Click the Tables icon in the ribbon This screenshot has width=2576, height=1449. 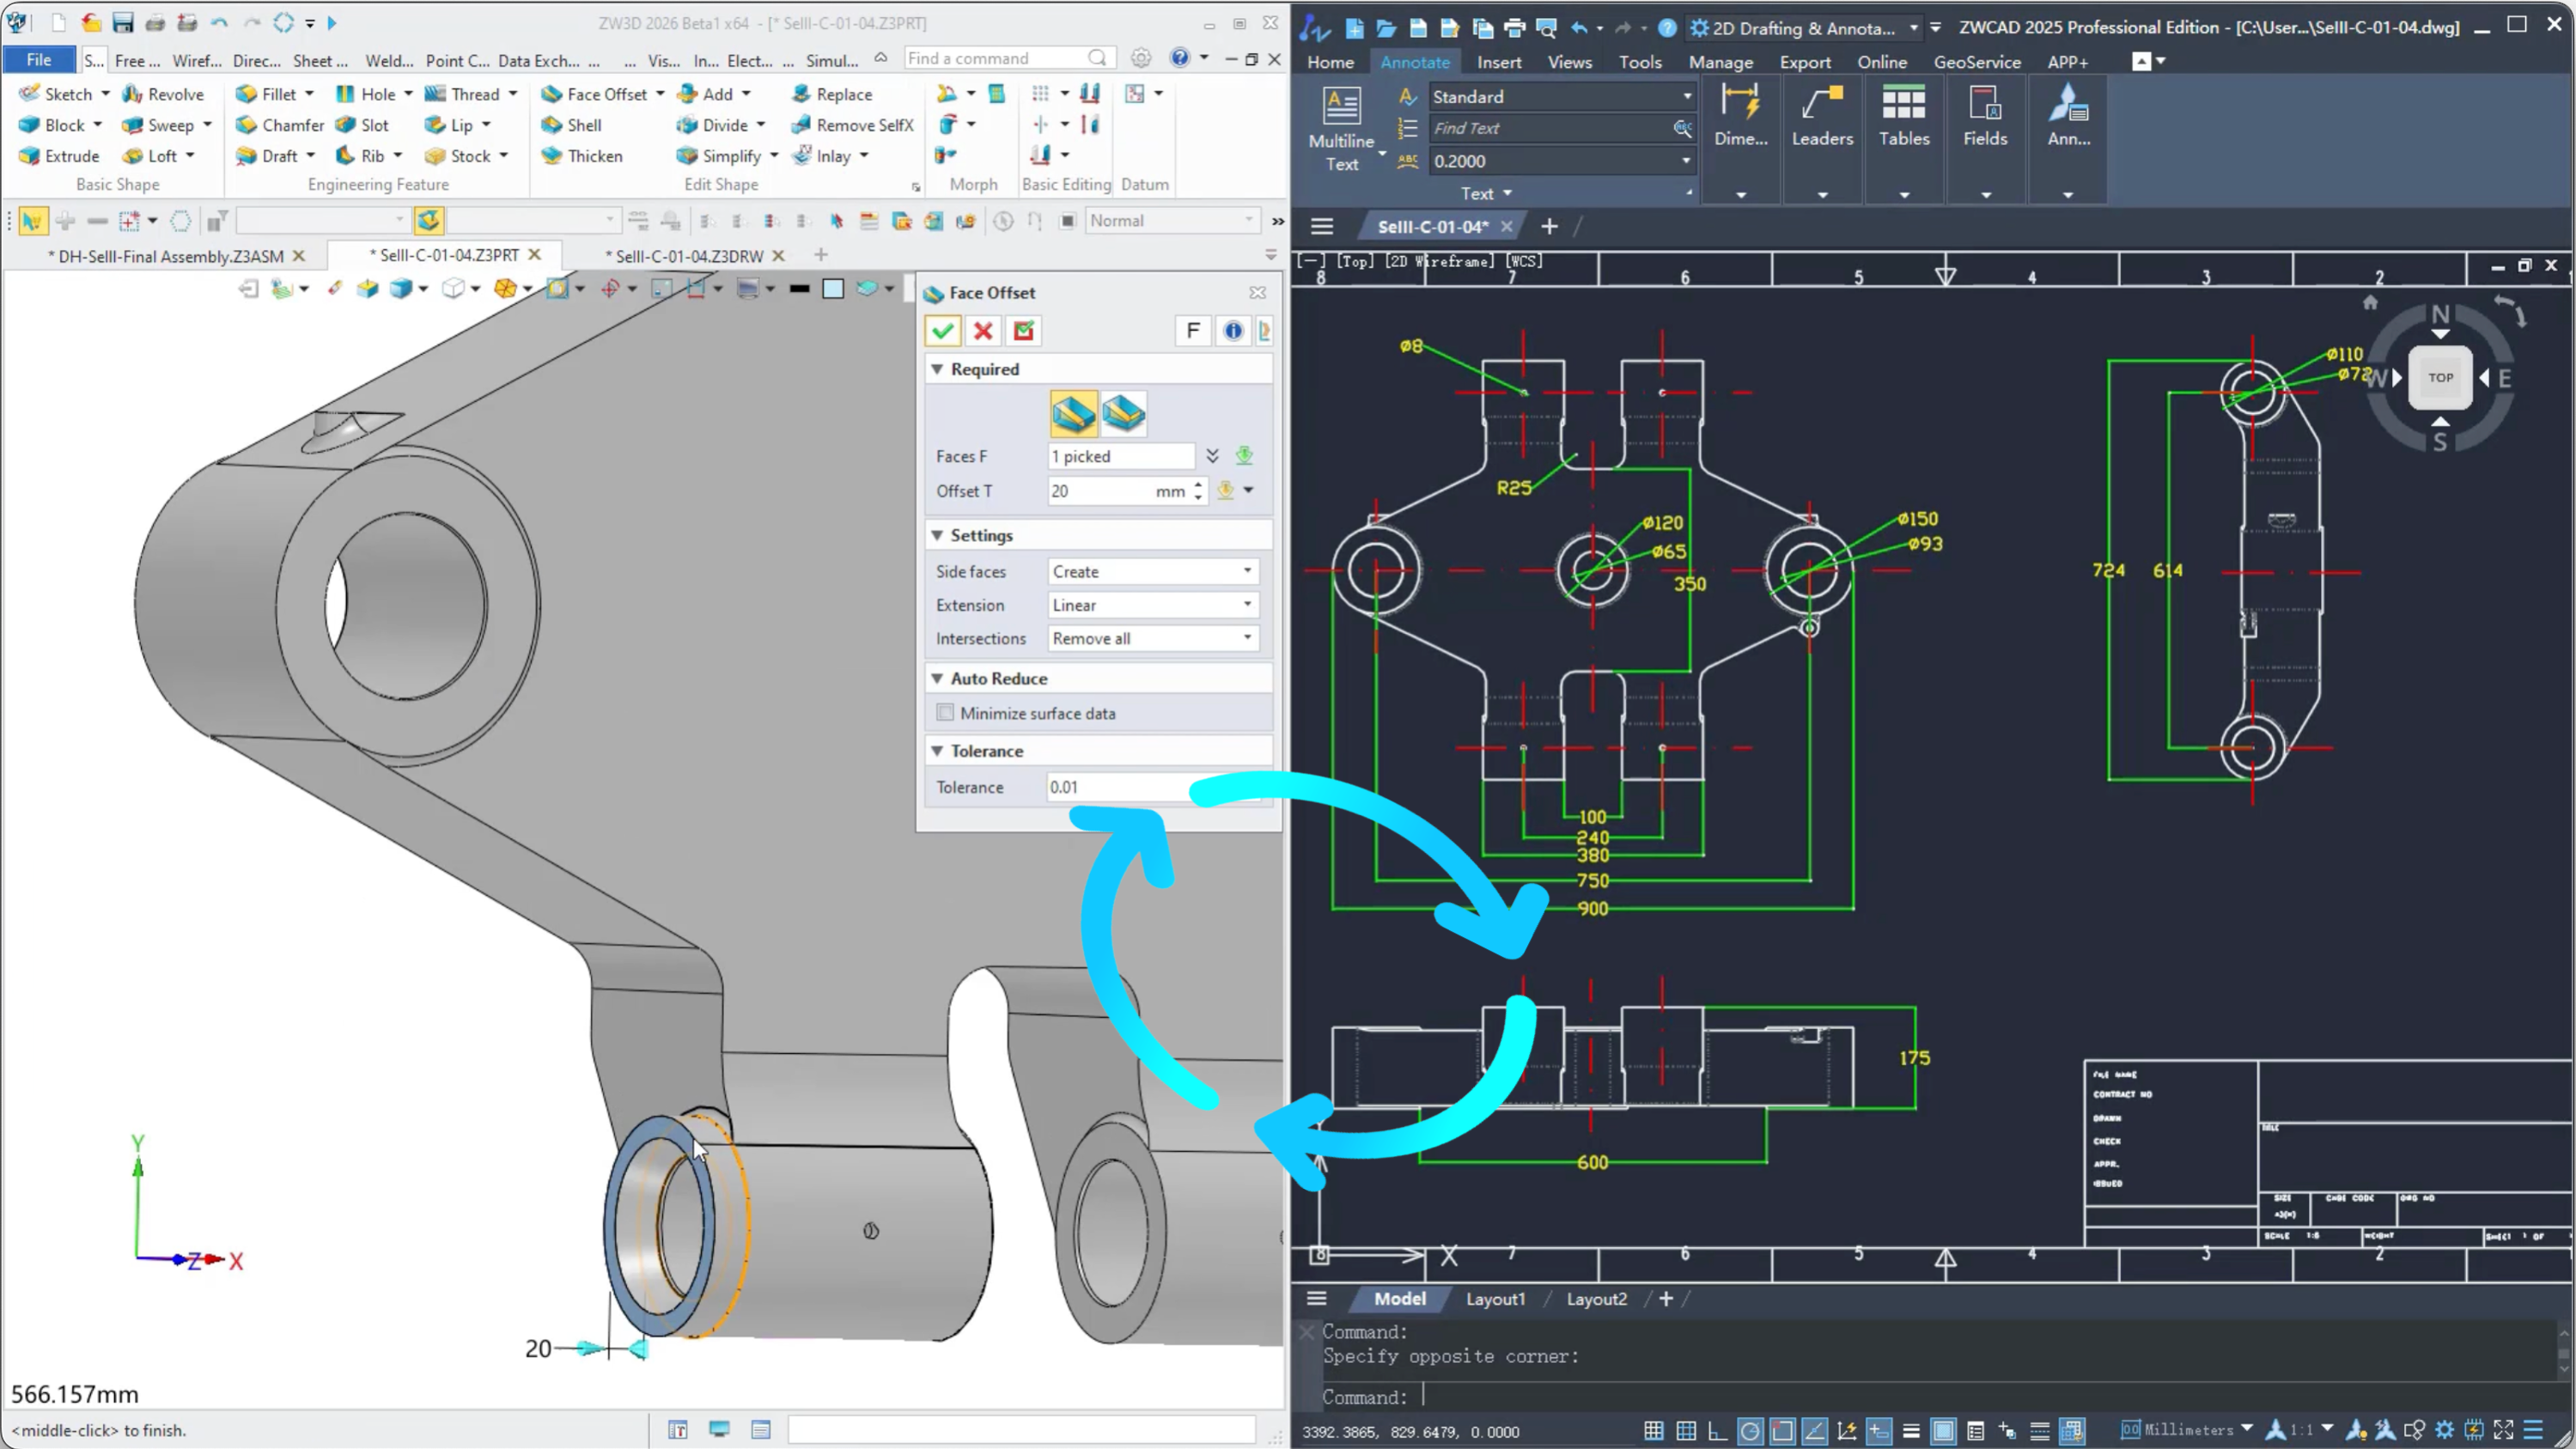point(1903,104)
